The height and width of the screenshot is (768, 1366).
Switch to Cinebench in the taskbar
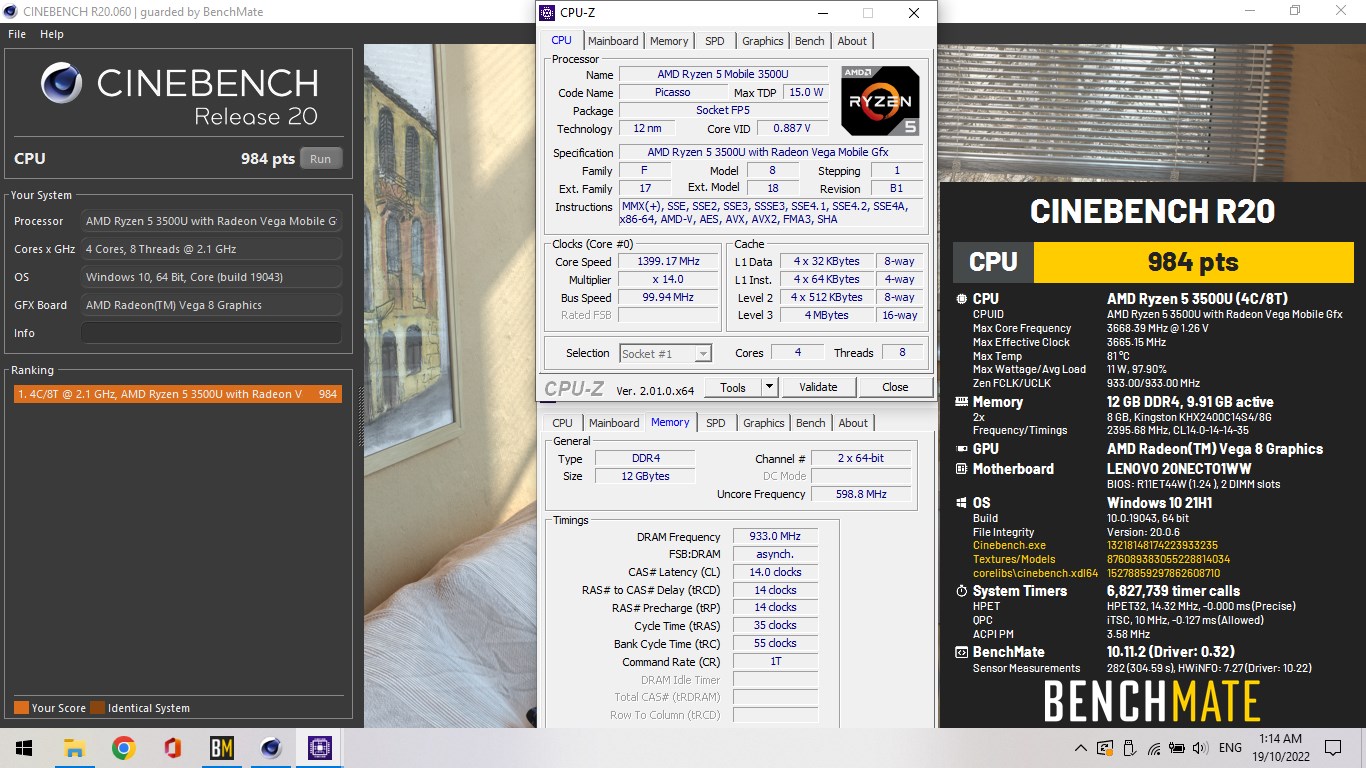click(270, 748)
